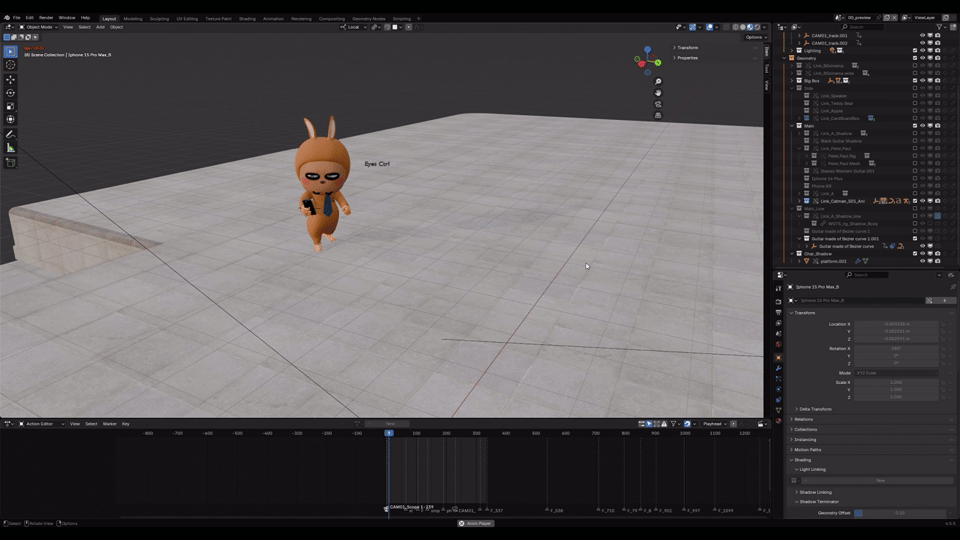
Task: Select the Move tool
Action: click(x=10, y=80)
